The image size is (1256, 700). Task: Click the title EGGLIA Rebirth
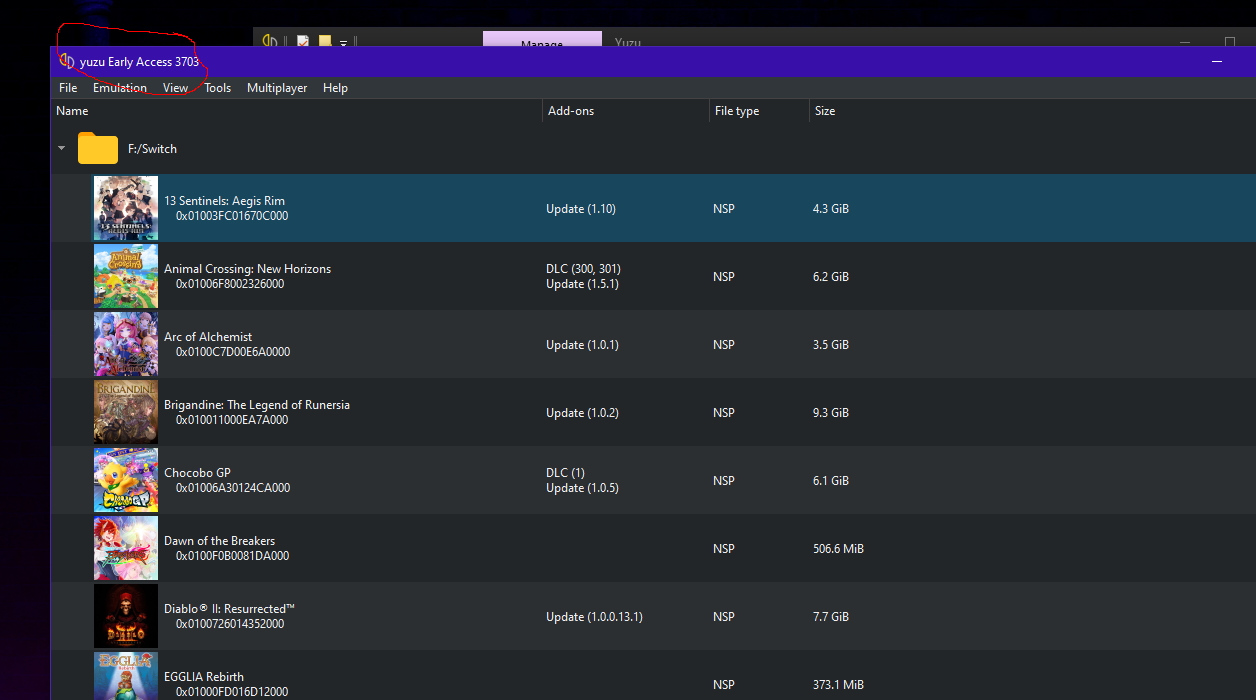(204, 677)
